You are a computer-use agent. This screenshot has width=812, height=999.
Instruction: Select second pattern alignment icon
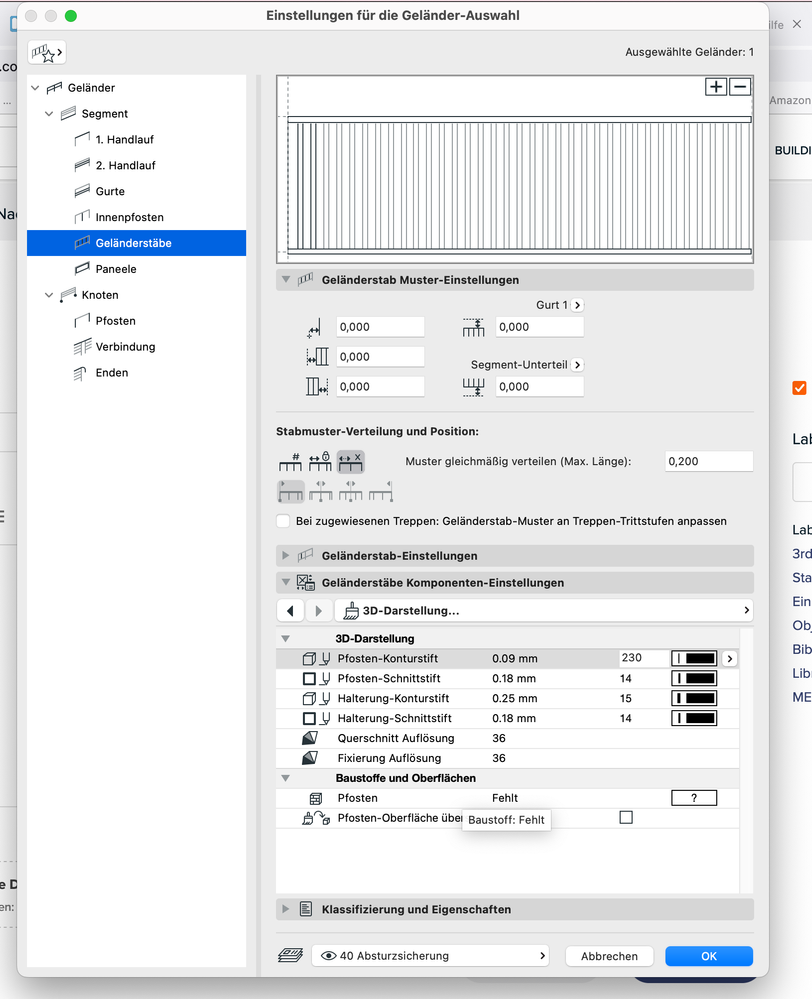coord(321,491)
